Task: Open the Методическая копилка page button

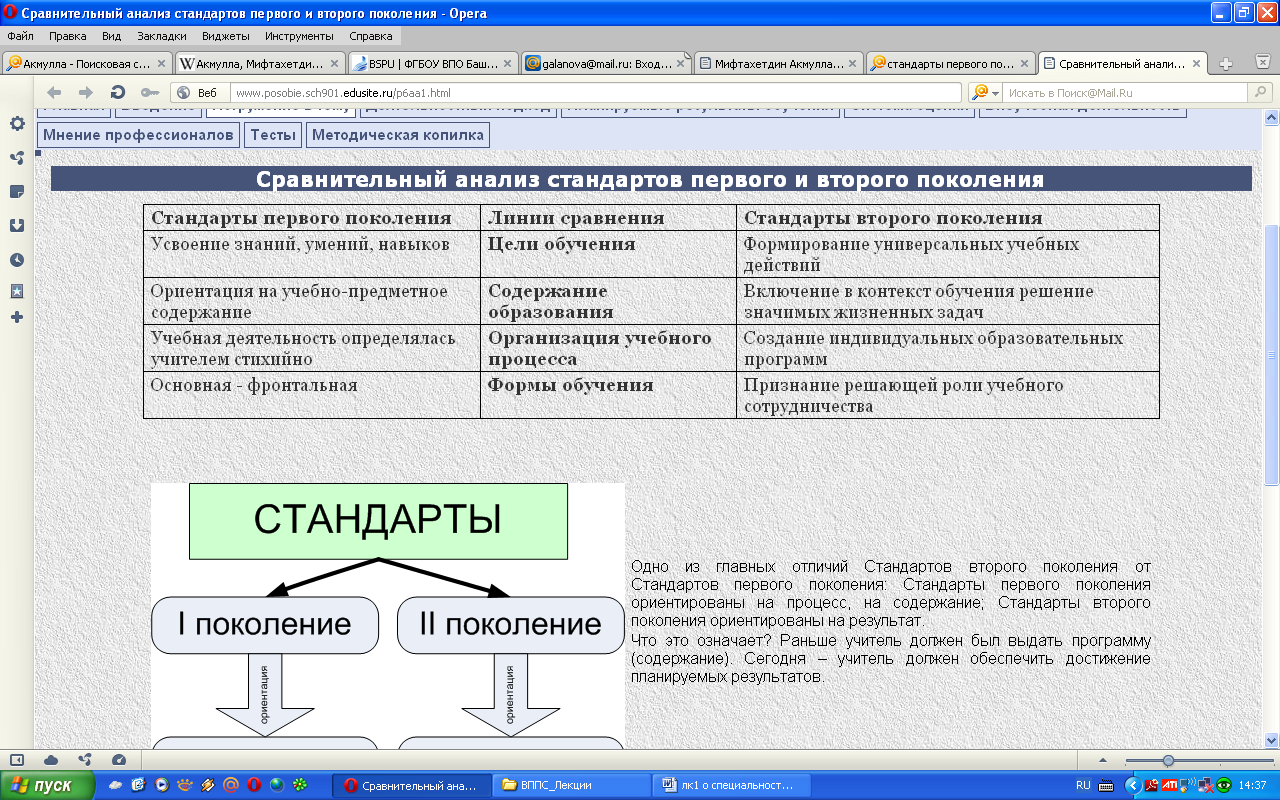Action: coord(397,134)
